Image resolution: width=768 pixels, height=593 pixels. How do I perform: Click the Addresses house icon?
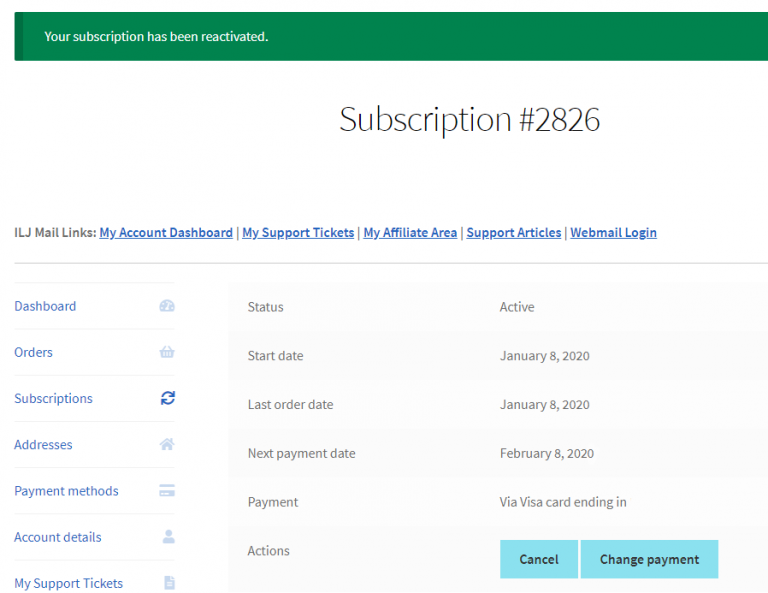pos(167,444)
